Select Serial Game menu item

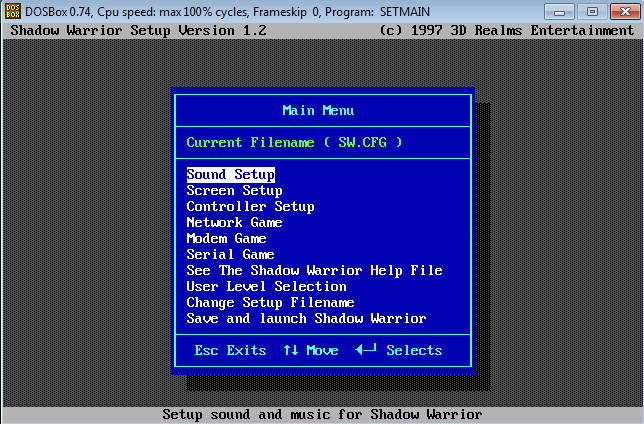point(230,255)
